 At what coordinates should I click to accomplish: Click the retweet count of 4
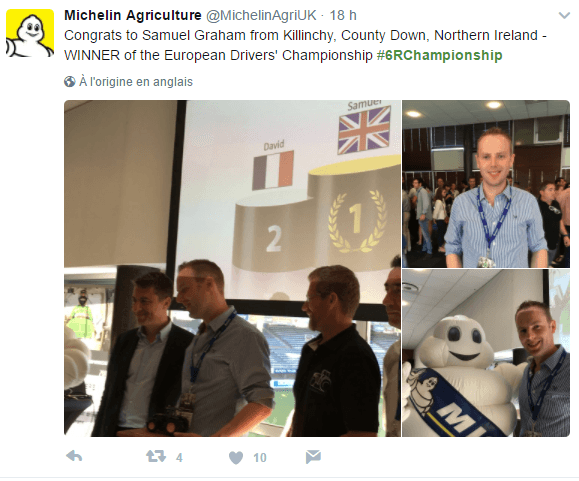click(179, 458)
